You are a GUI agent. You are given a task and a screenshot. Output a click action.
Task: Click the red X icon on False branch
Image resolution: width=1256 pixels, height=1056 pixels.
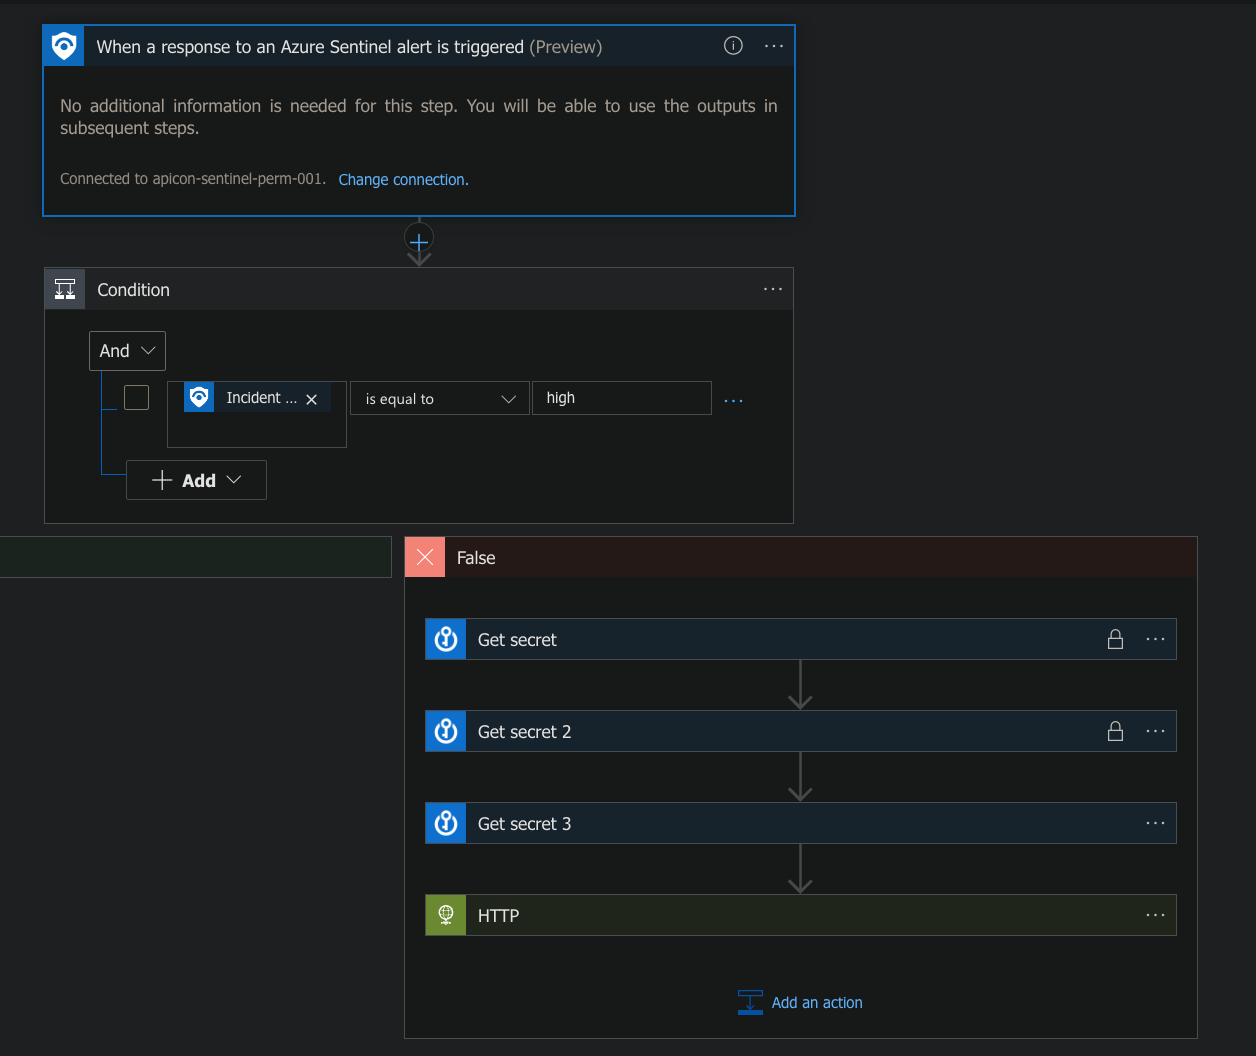click(x=425, y=557)
